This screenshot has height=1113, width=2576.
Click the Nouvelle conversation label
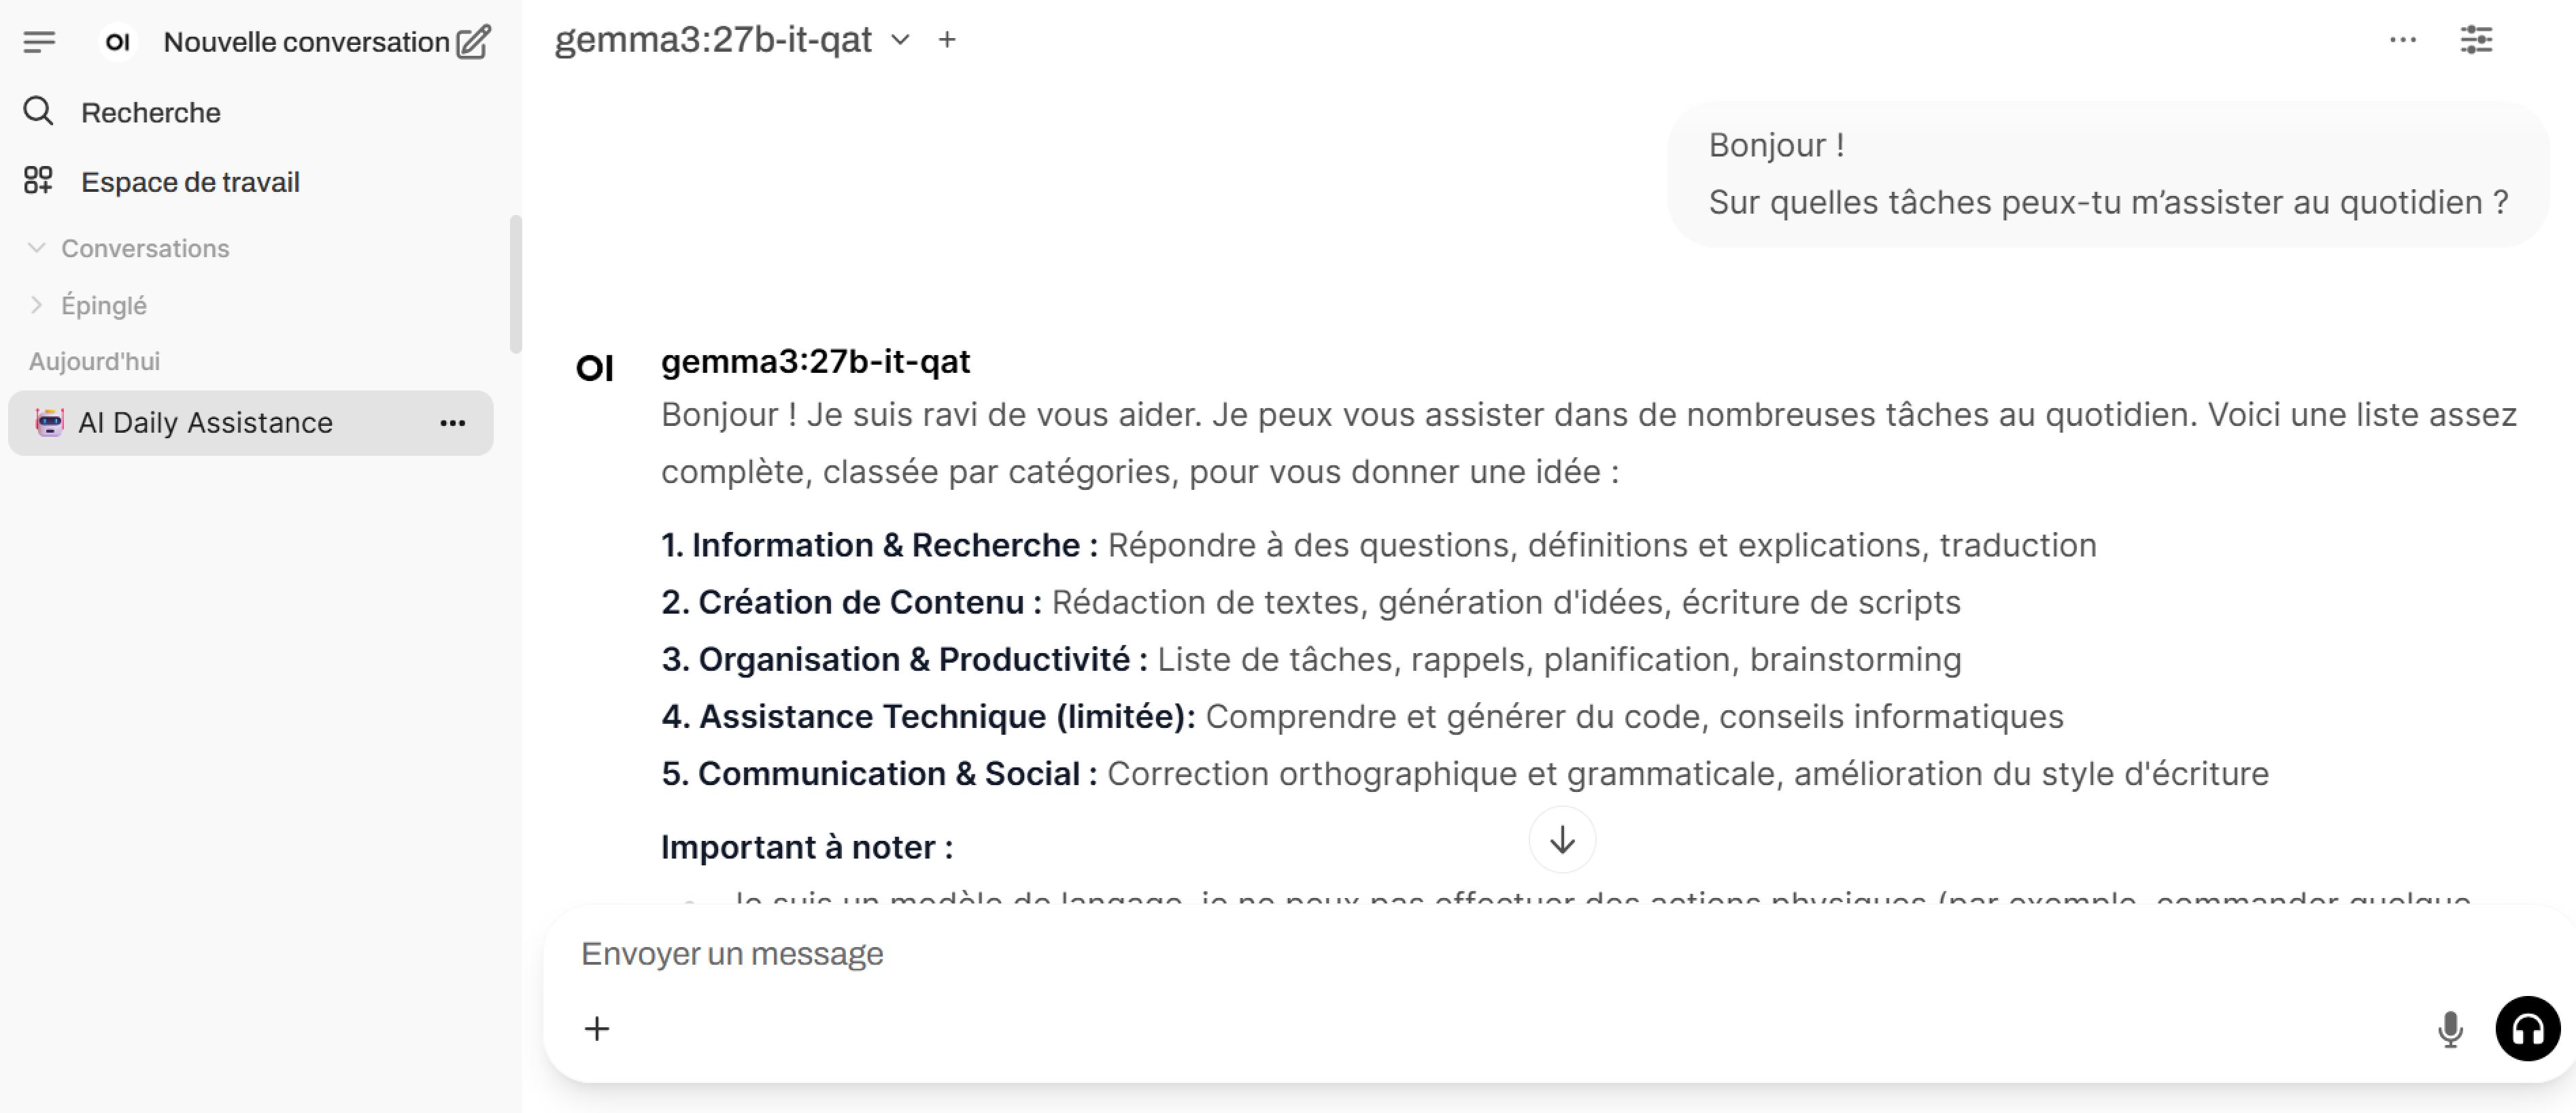[x=306, y=42]
